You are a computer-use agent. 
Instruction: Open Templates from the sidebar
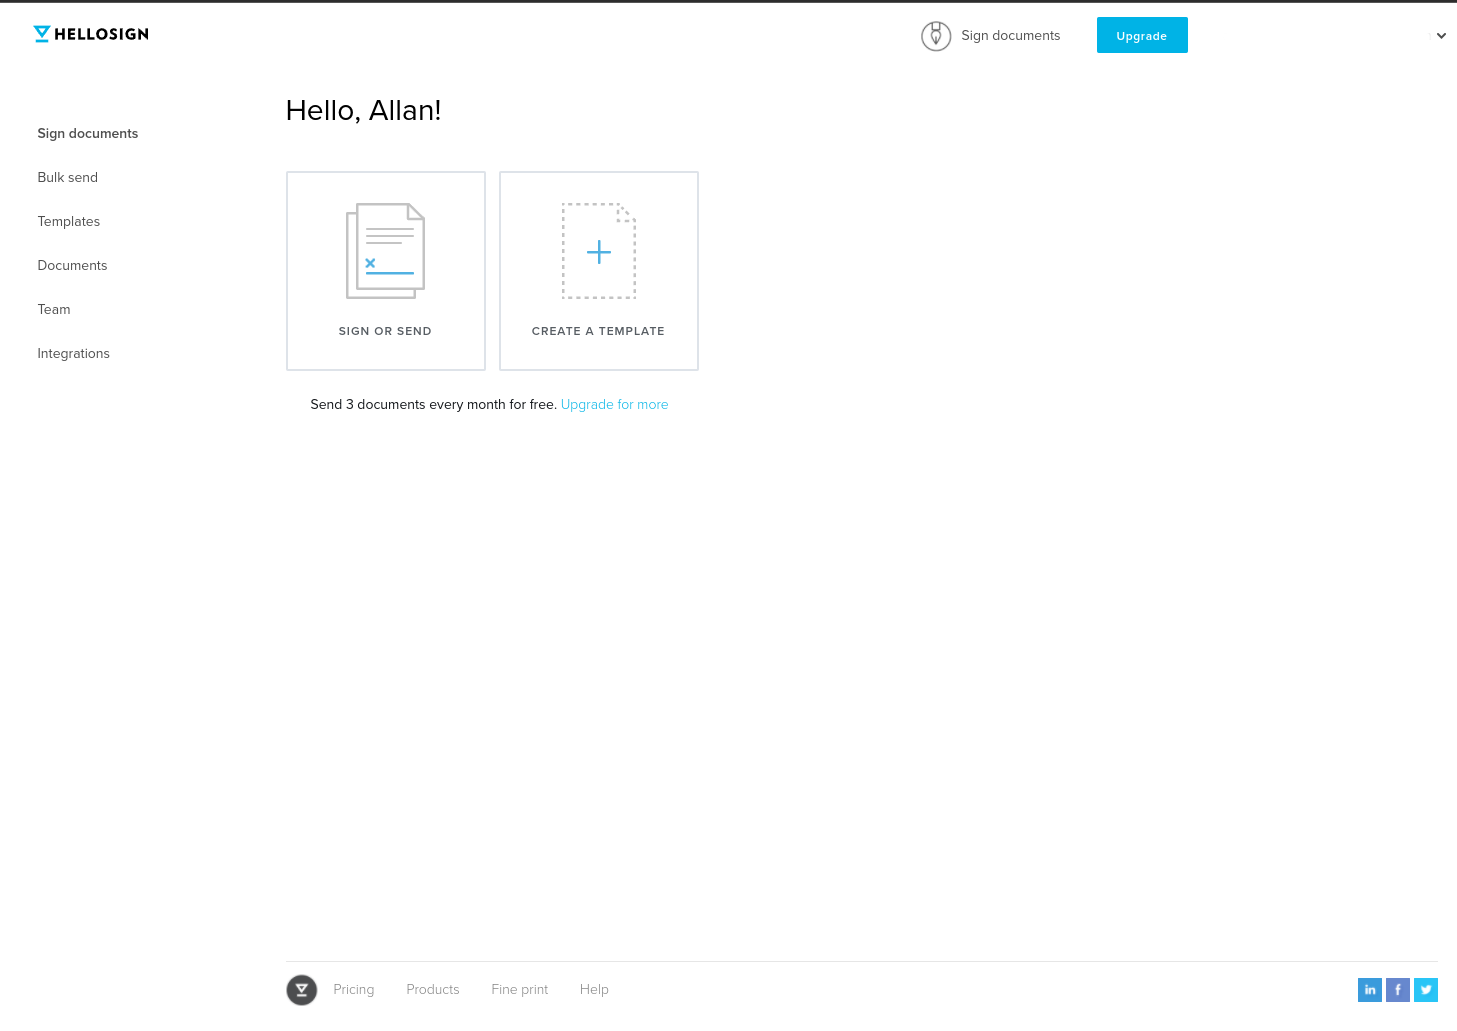tap(69, 221)
